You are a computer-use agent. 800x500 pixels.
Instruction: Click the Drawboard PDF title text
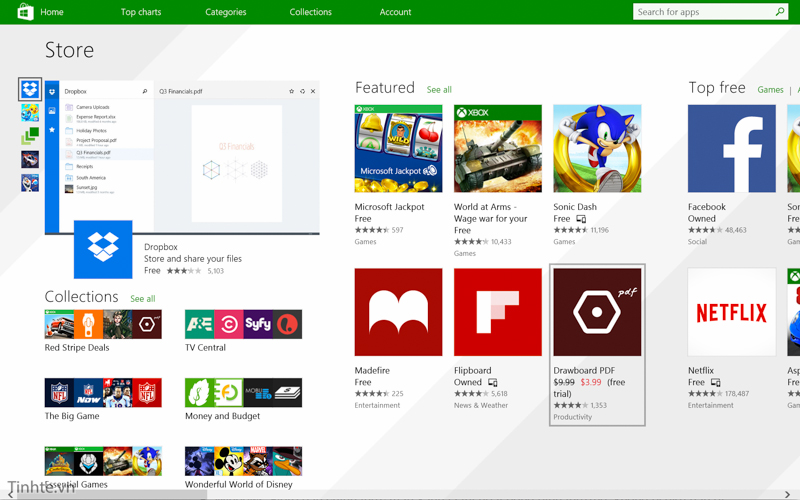click(584, 370)
